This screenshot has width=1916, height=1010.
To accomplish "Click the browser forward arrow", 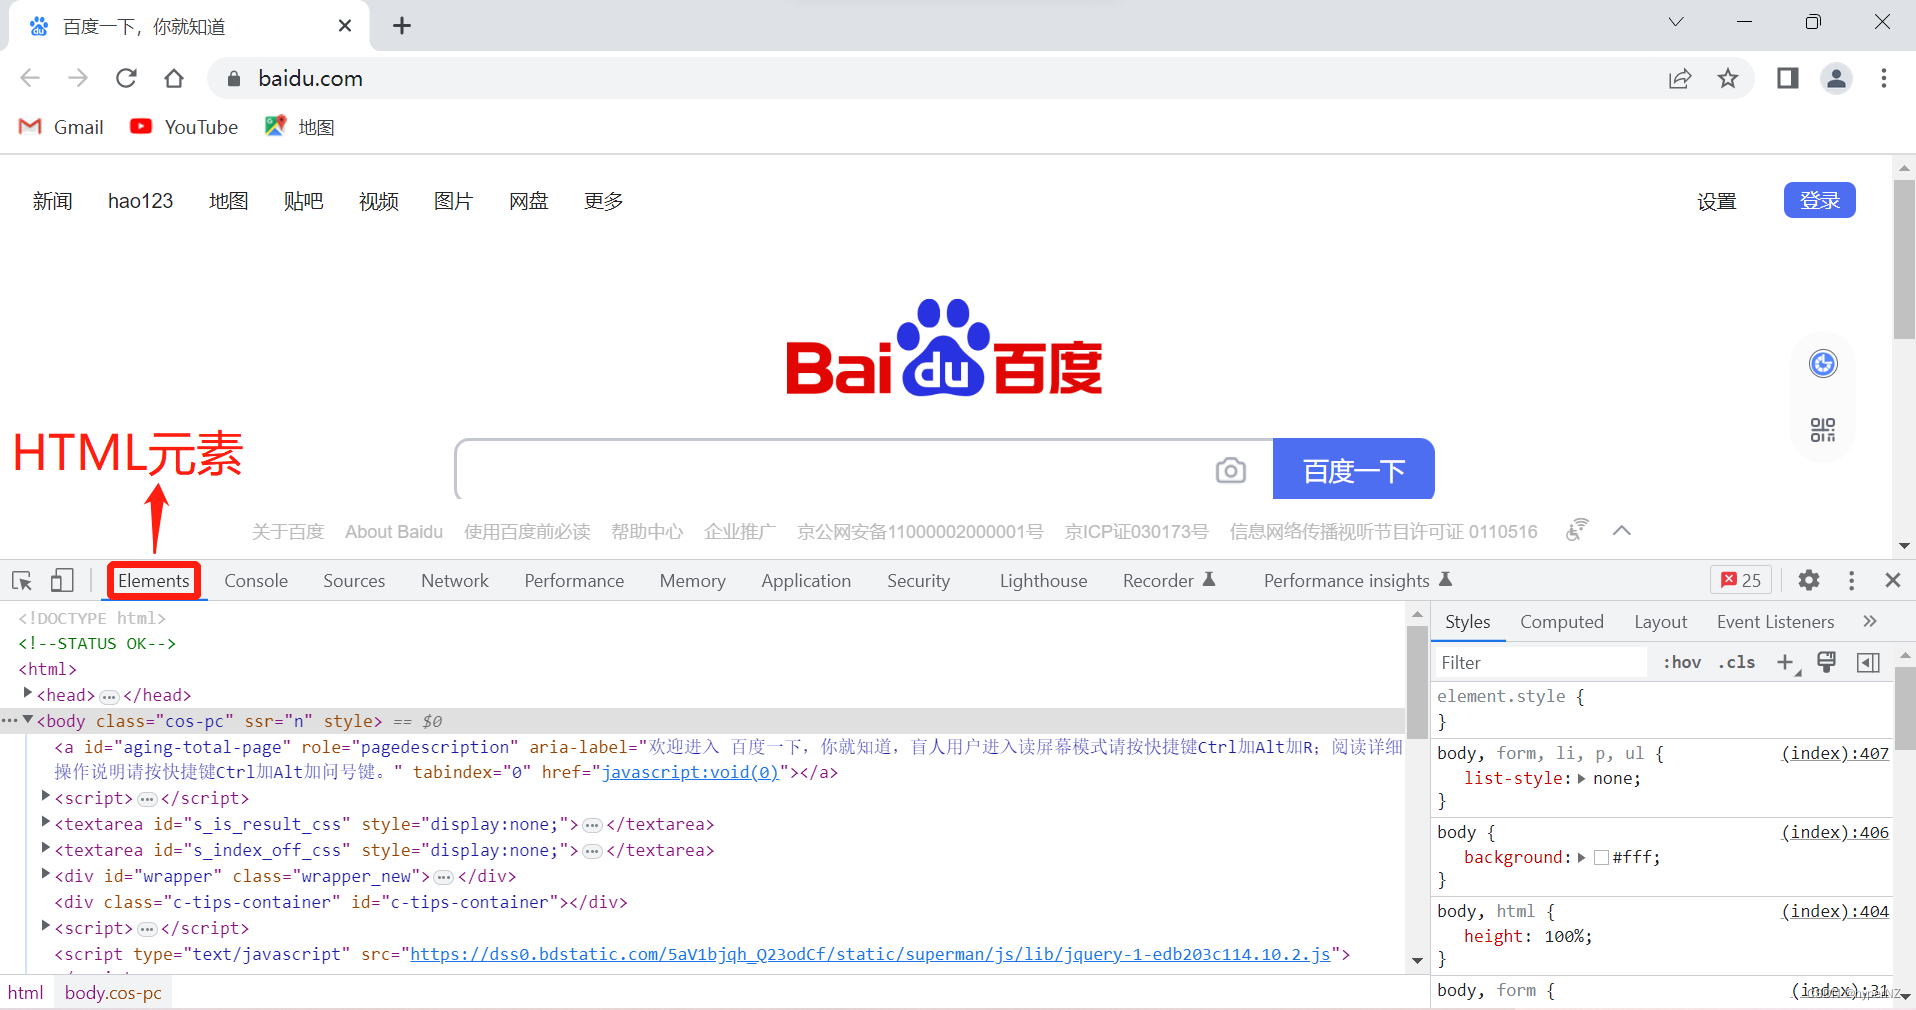I will click(78, 78).
